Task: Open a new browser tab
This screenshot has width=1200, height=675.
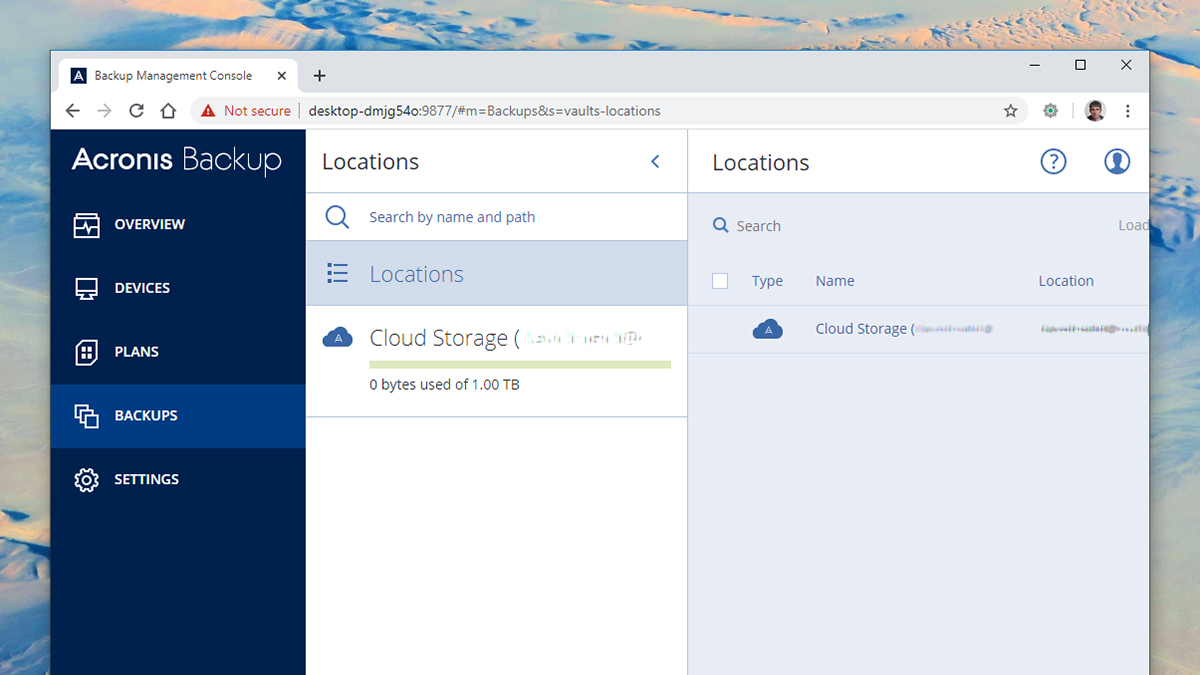Action: click(319, 76)
